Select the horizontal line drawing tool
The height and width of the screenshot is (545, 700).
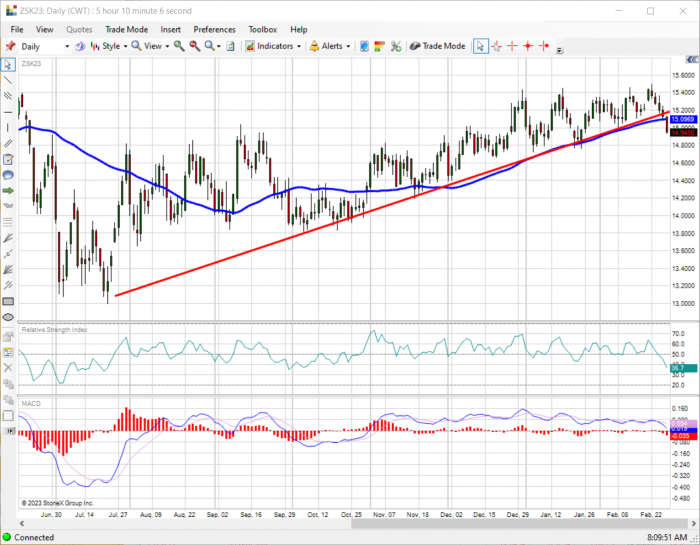(8, 112)
